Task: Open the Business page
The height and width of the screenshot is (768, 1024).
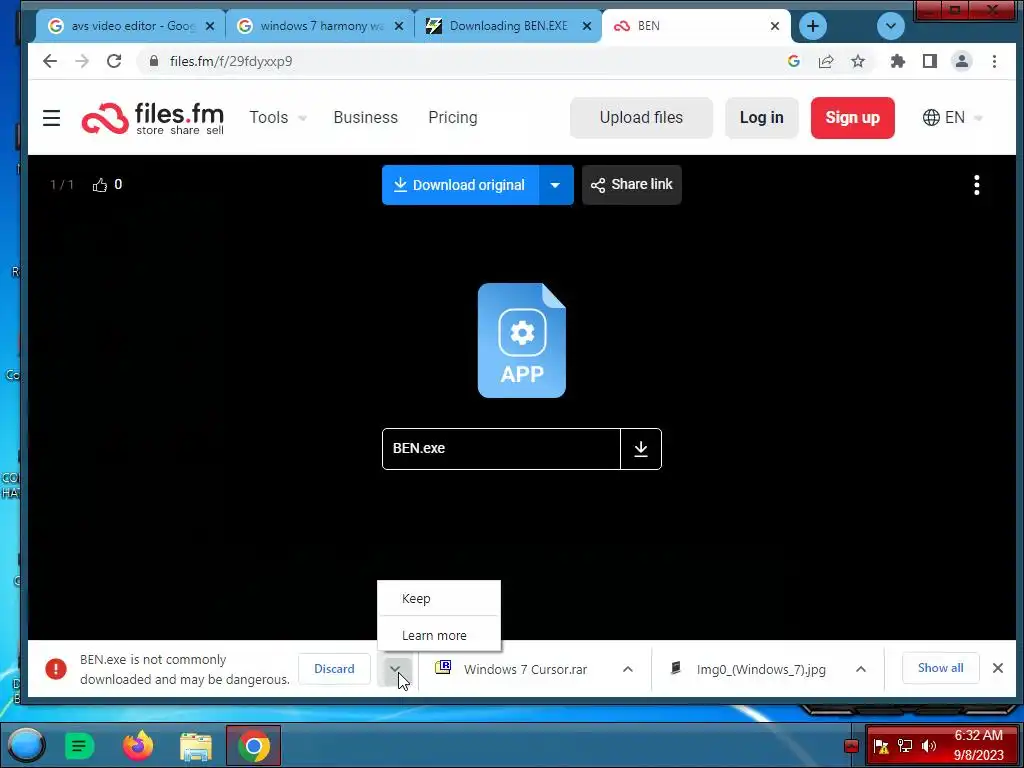Action: click(x=366, y=118)
